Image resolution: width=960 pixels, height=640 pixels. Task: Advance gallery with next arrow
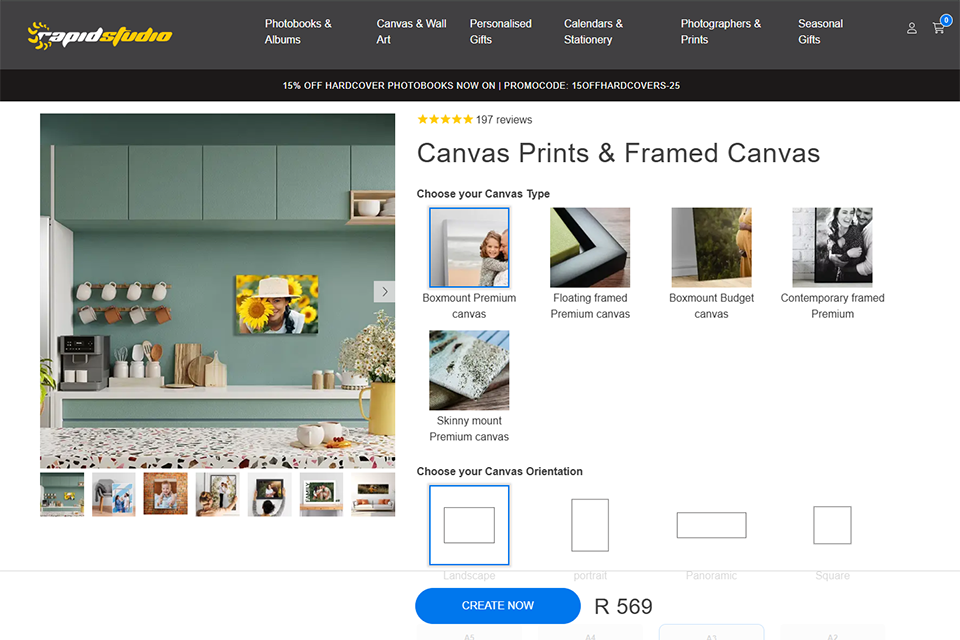click(384, 292)
